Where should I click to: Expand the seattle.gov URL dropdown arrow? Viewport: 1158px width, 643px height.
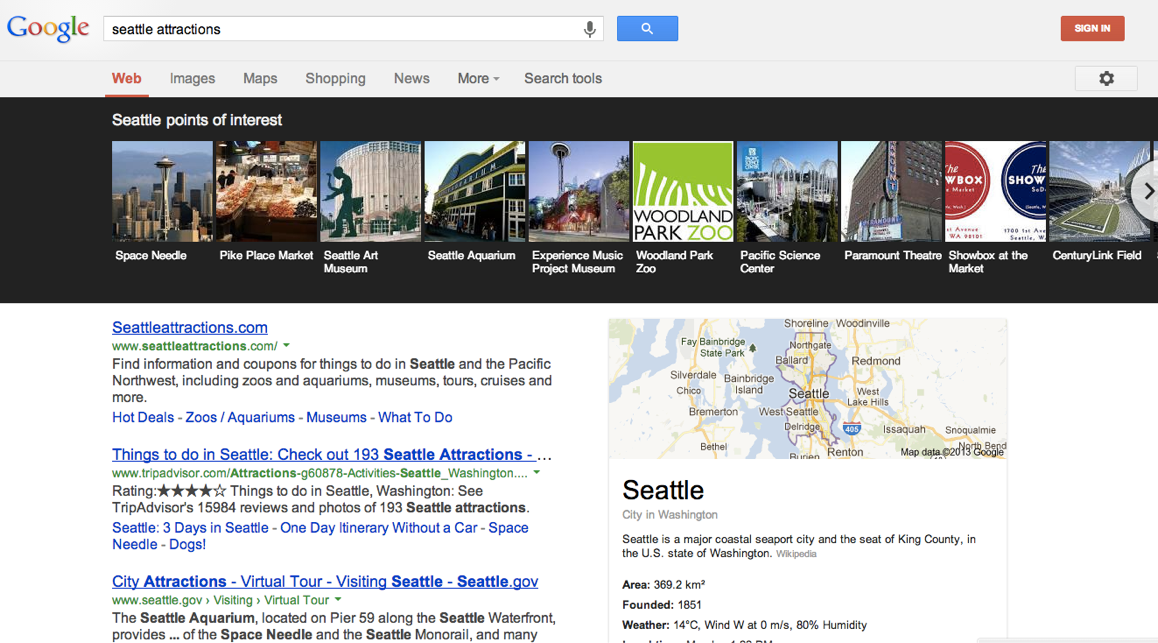tap(338, 599)
